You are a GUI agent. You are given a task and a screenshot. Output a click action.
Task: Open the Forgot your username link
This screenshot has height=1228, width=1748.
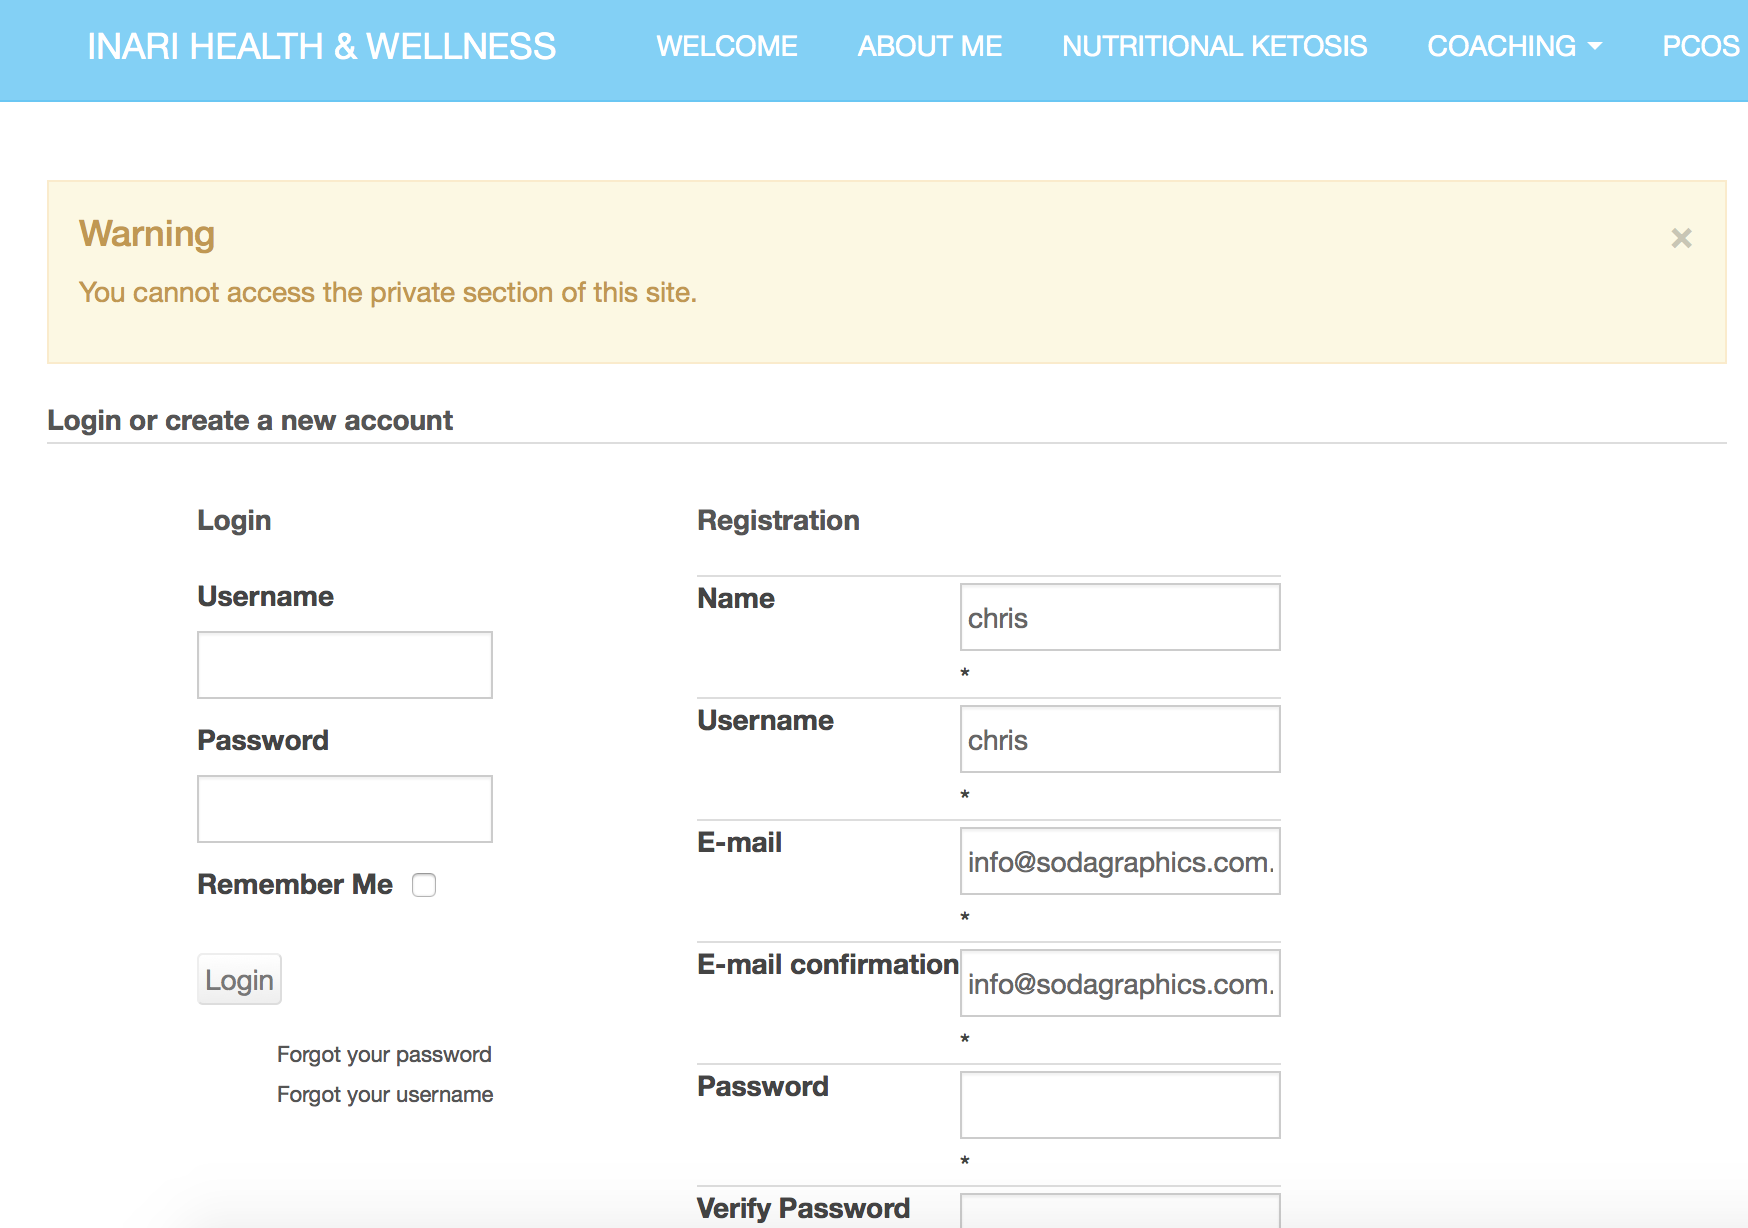(x=385, y=1094)
